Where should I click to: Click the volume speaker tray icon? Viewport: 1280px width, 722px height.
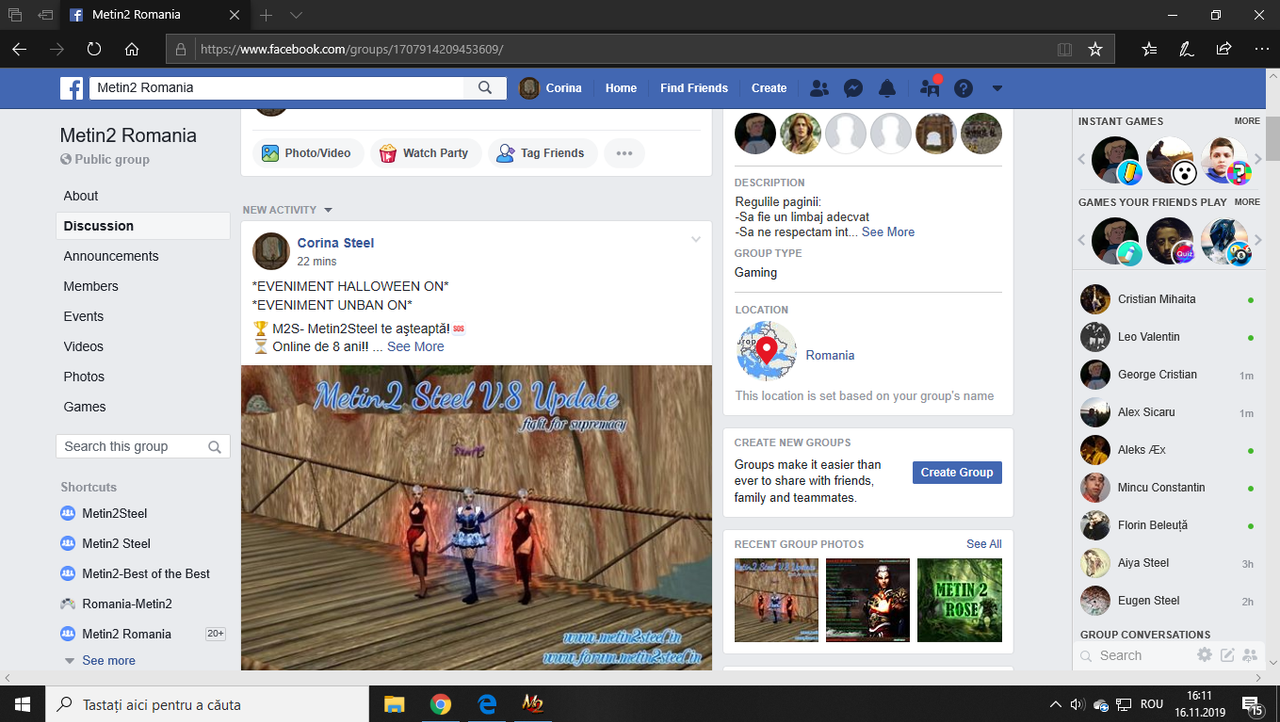pos(1078,704)
